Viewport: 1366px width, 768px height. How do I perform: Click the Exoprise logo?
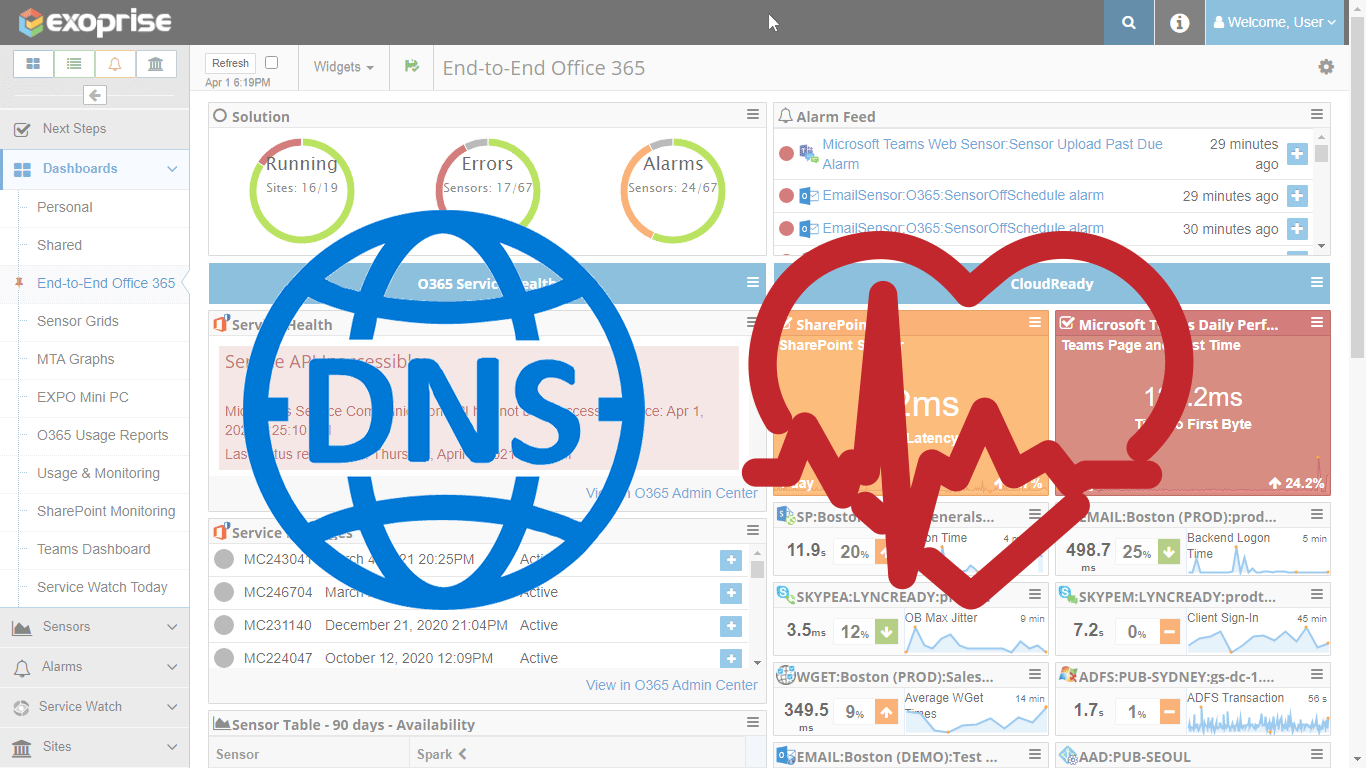[x=95, y=22]
